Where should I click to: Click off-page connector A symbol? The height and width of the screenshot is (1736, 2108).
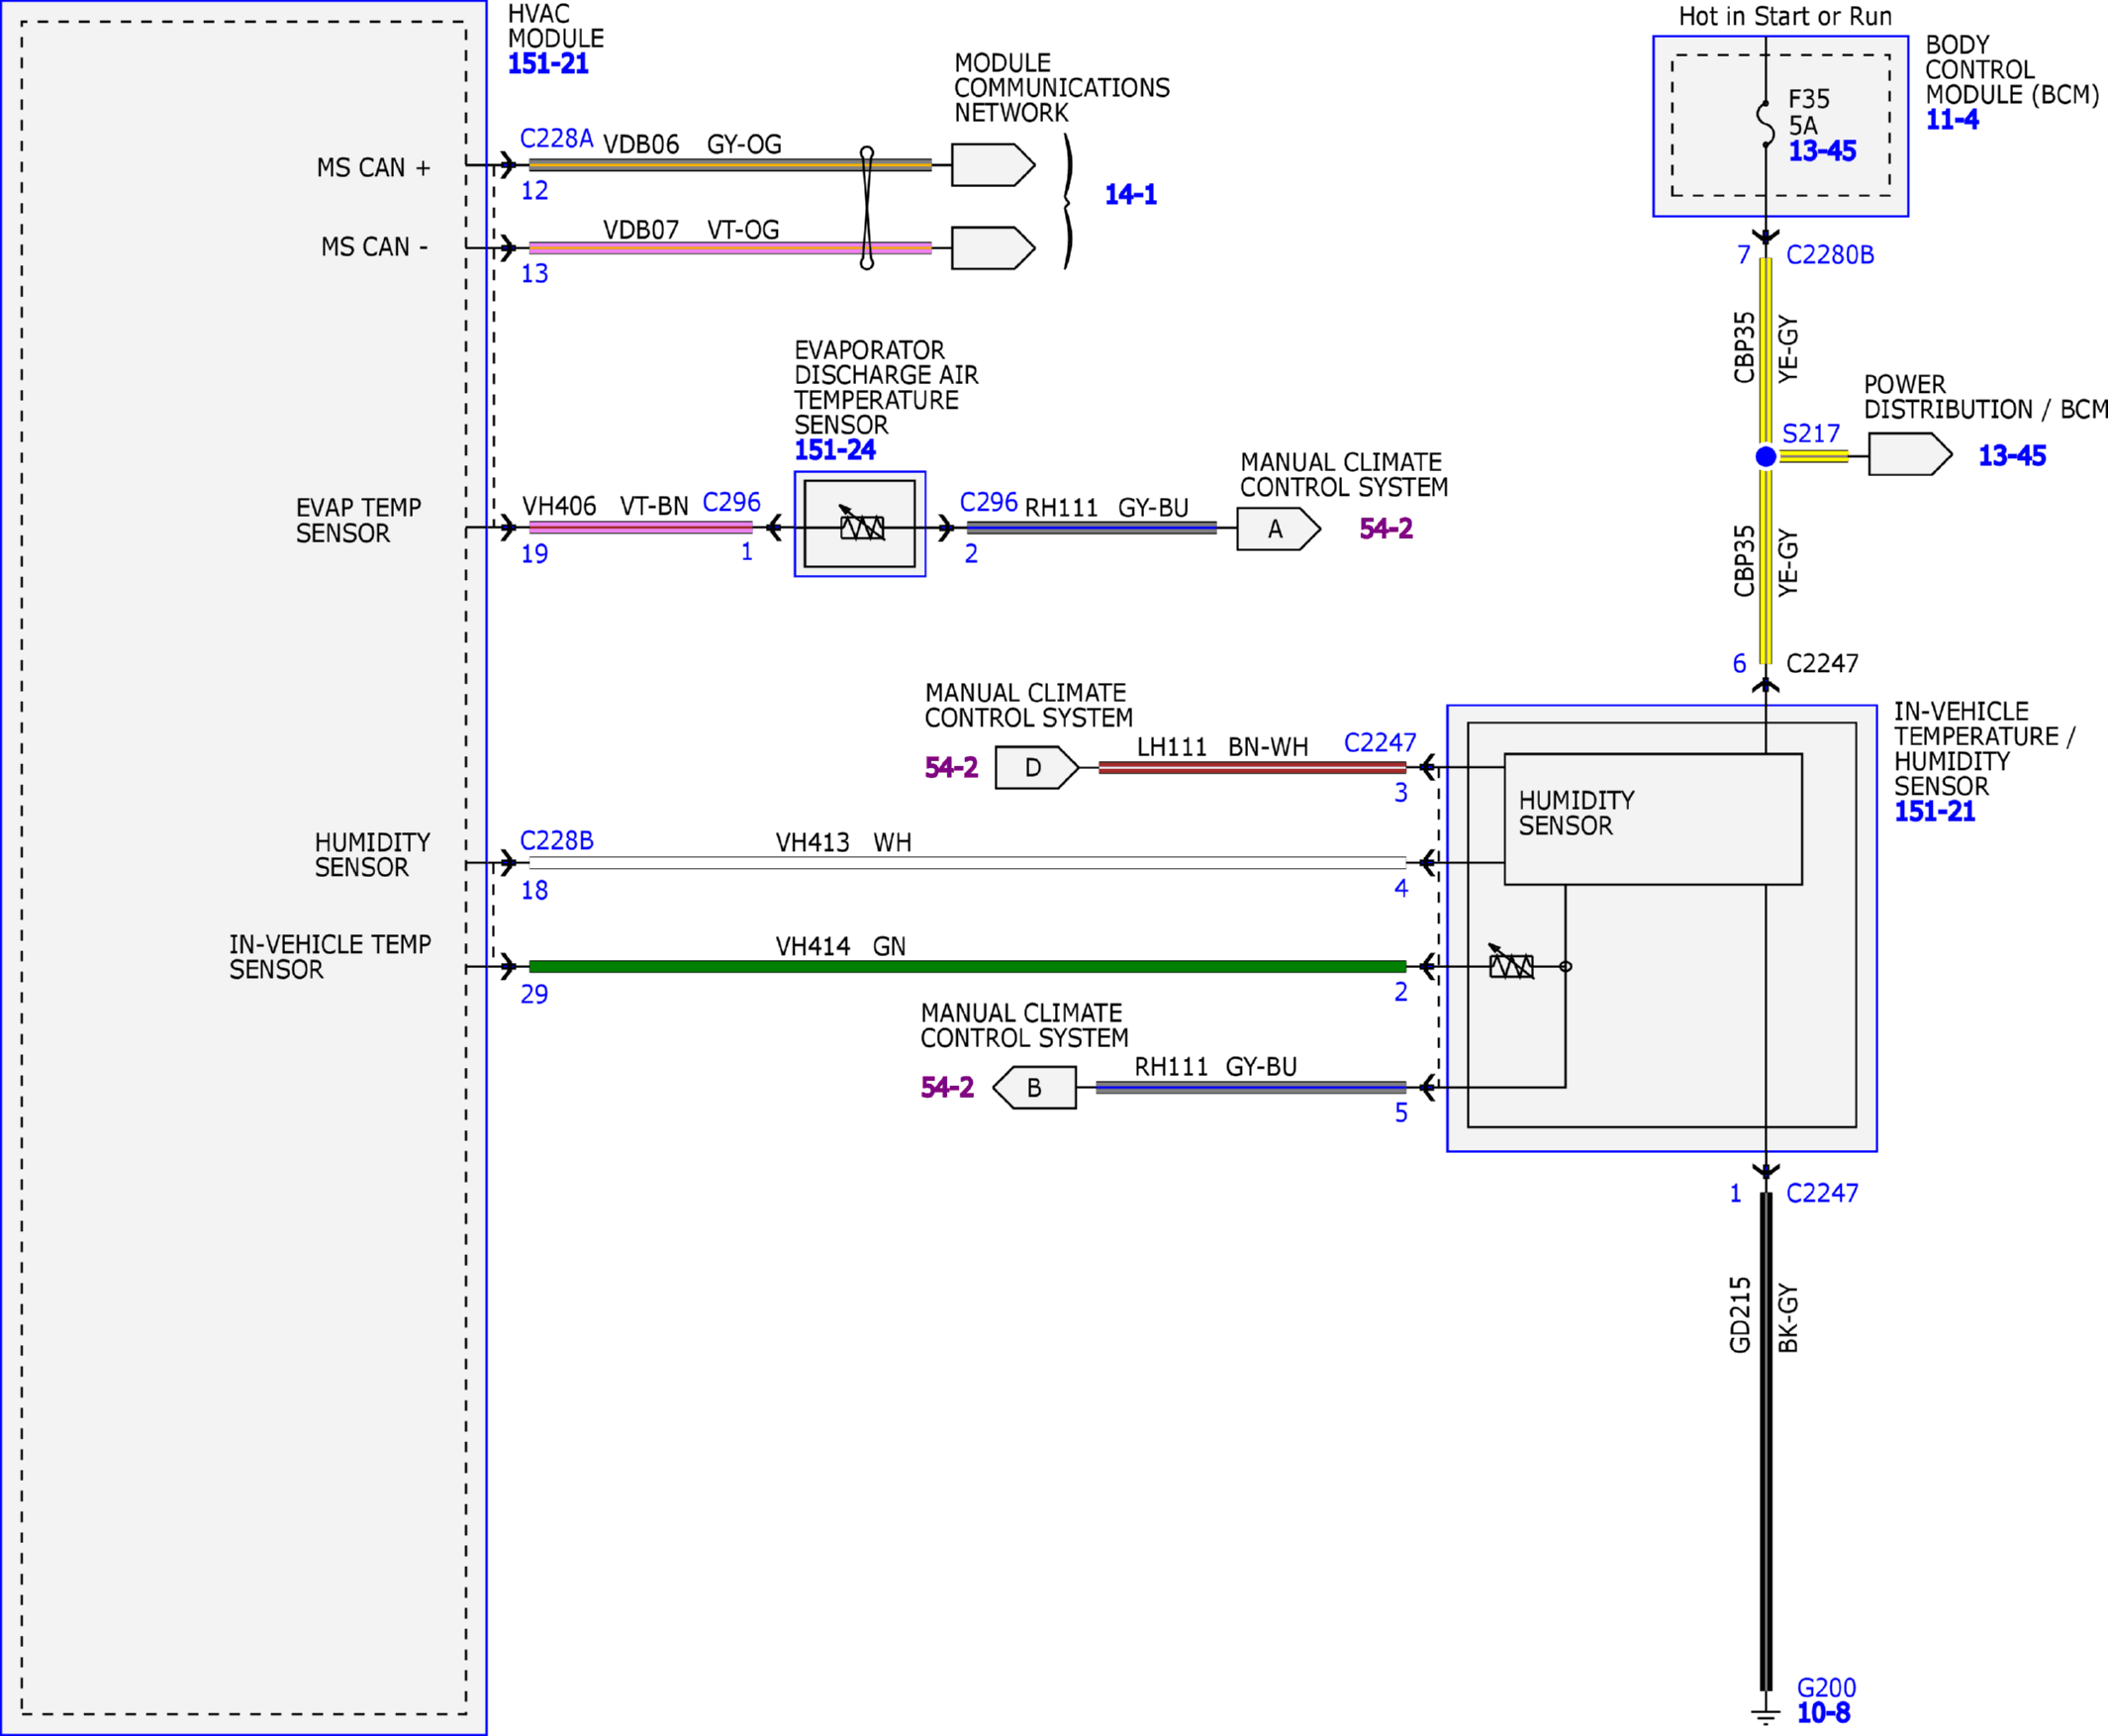(1278, 529)
